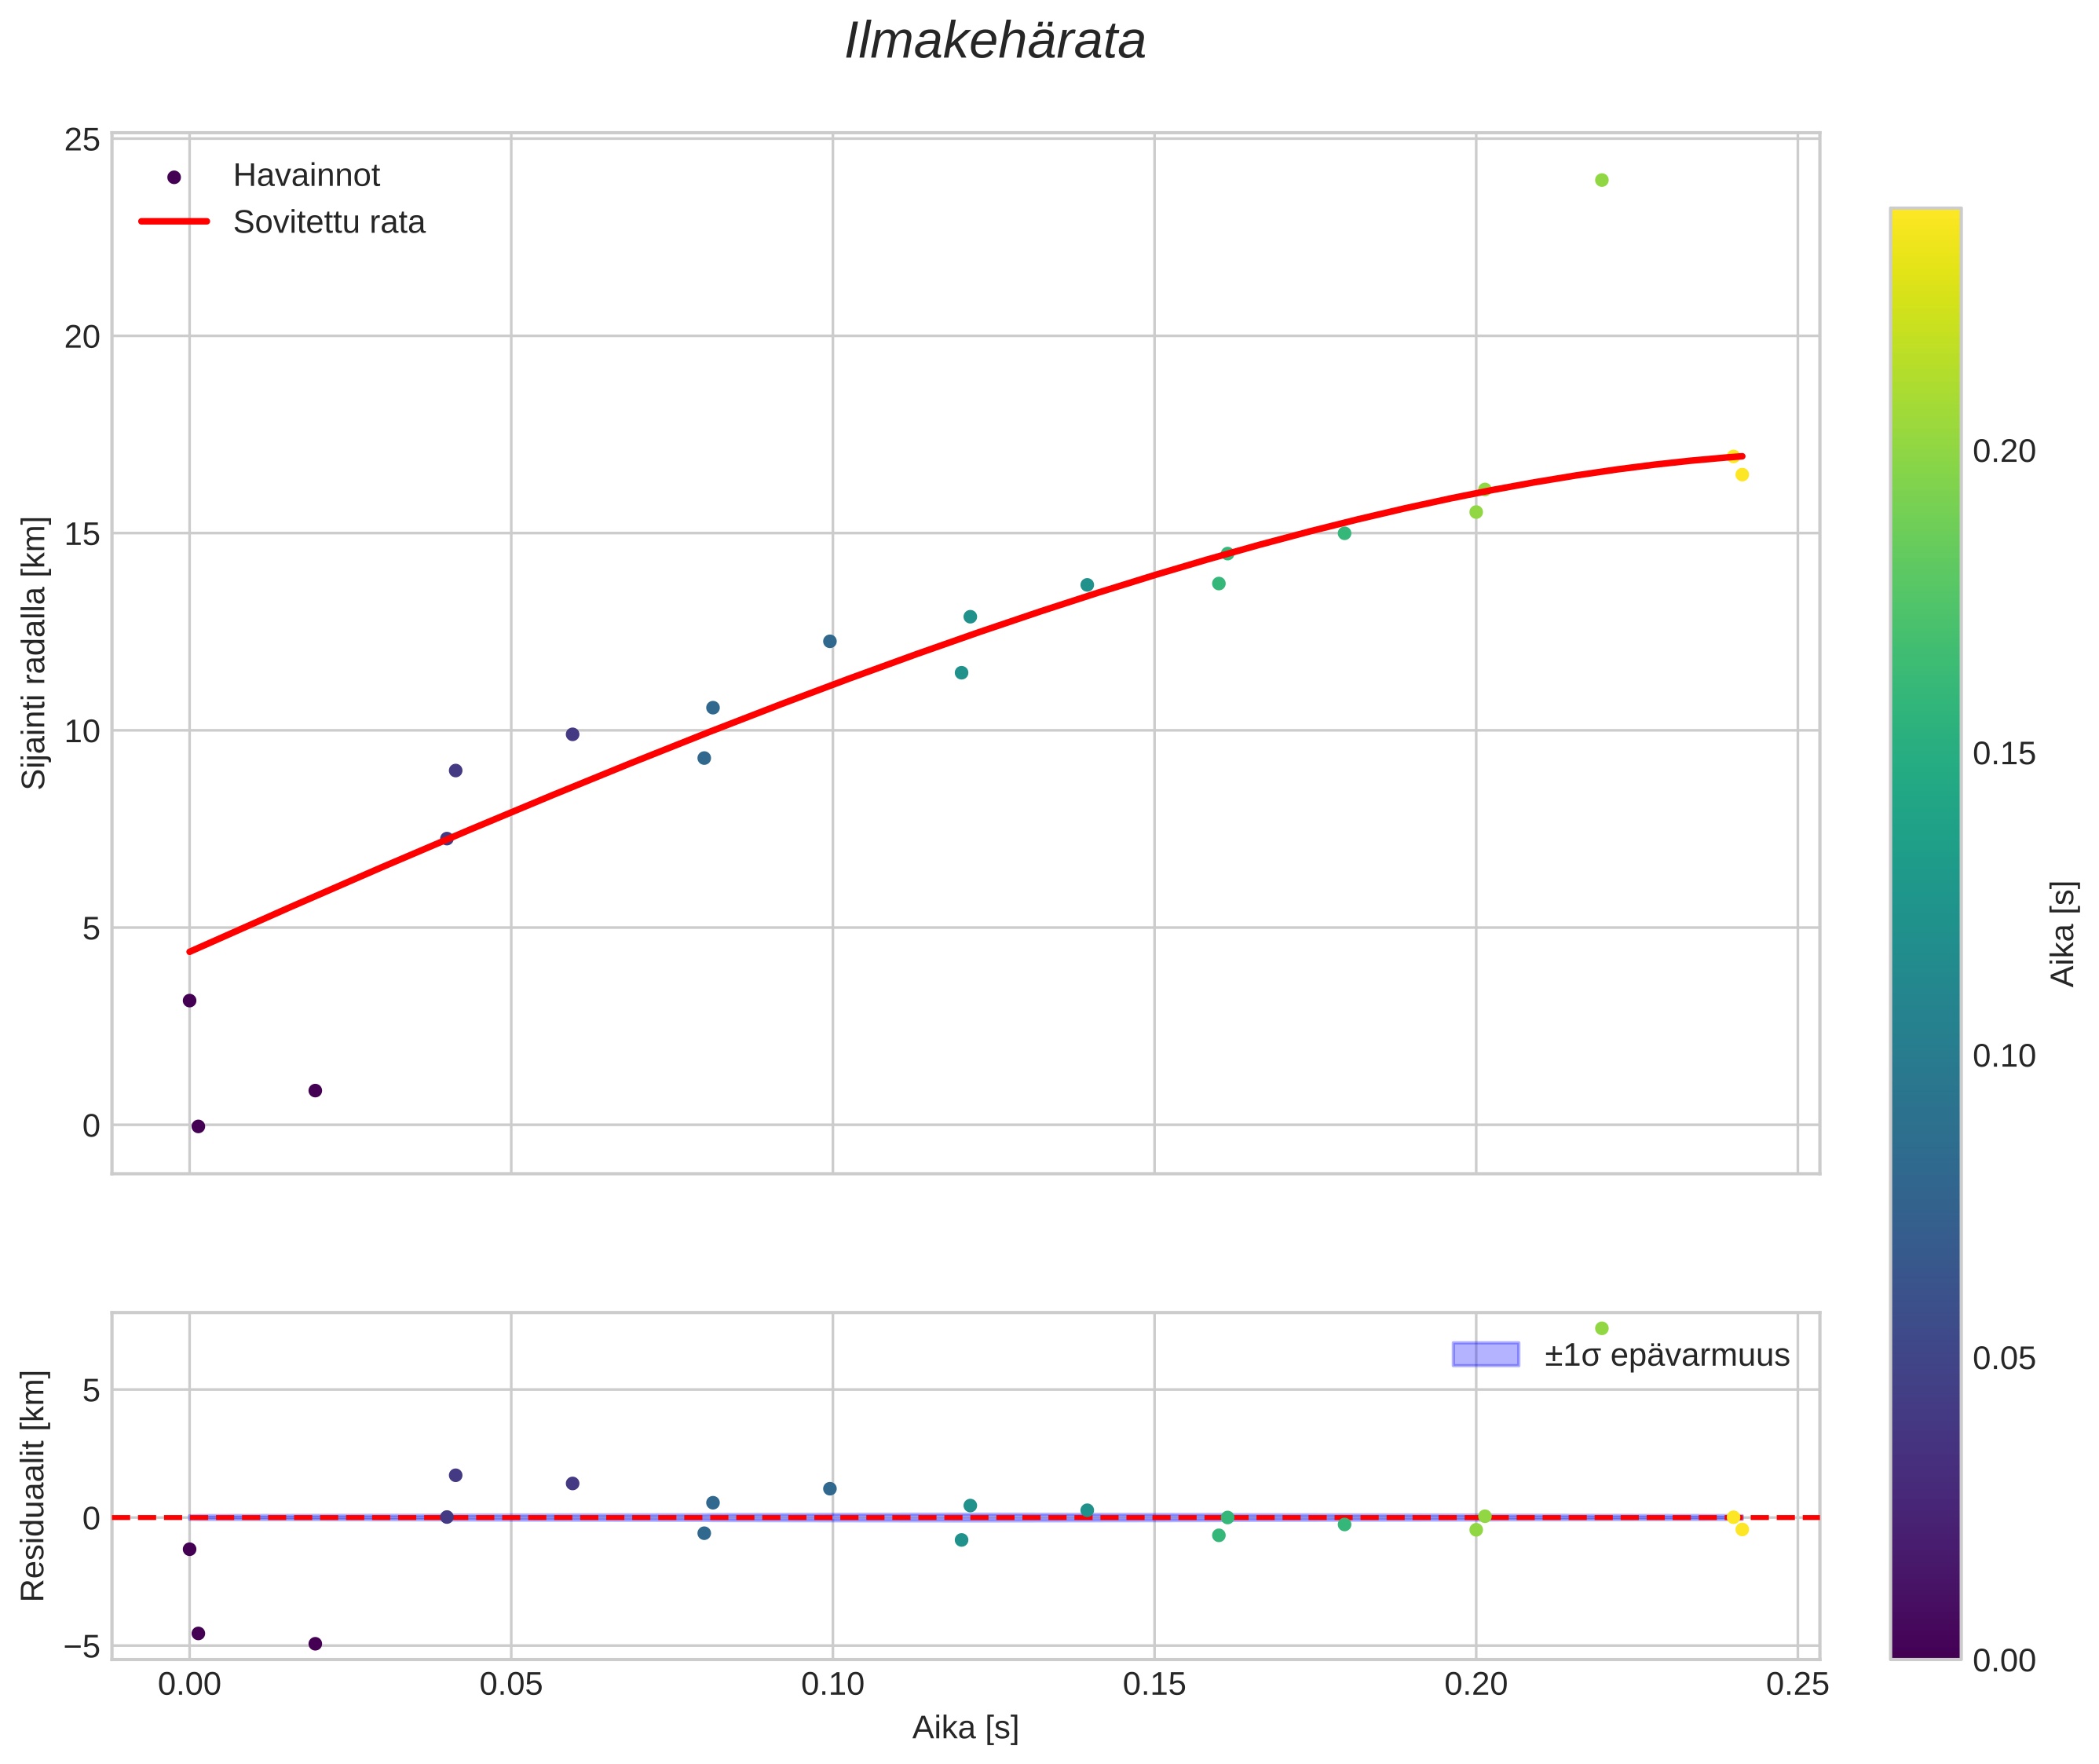The width and height of the screenshot is (2099, 1764).
Task: Click the outlier residual point above 5
Action: [x=1601, y=1328]
